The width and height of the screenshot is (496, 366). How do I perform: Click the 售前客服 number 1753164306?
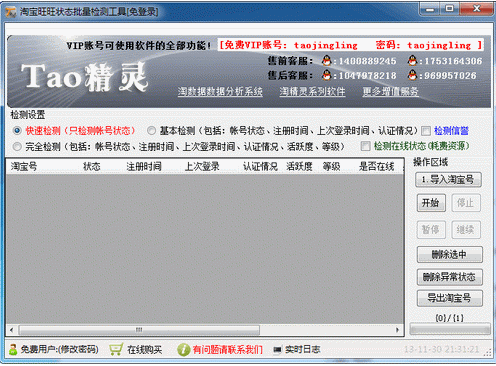[x=453, y=61]
